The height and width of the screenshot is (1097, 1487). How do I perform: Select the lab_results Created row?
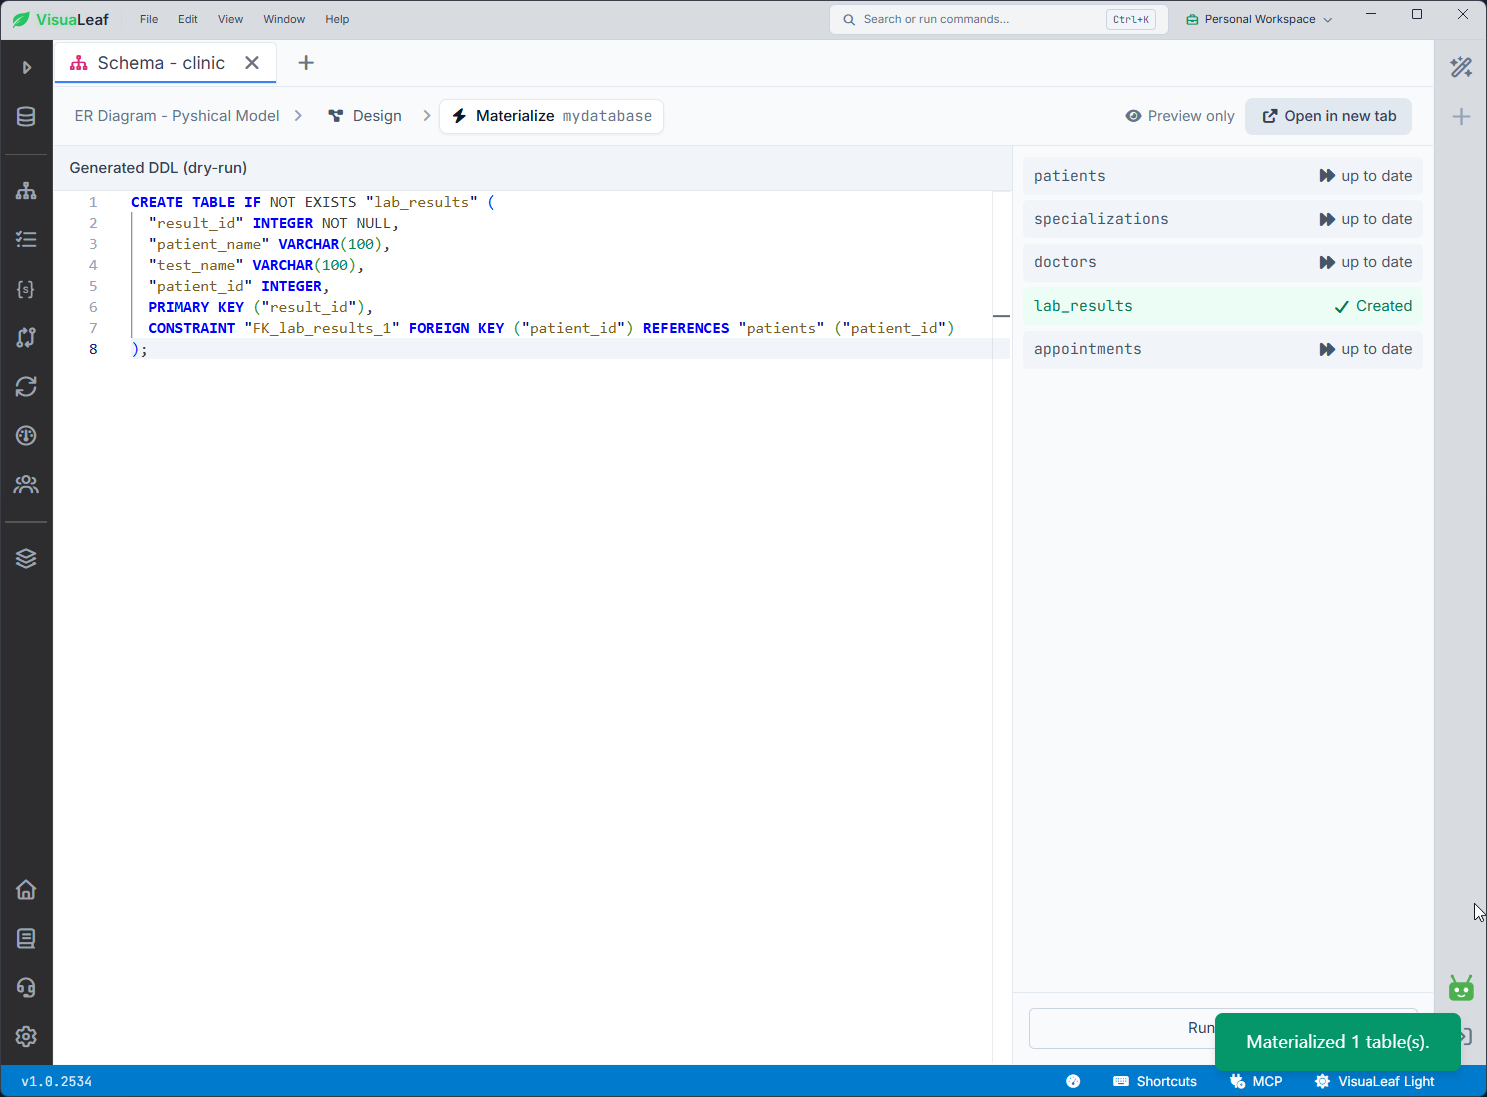1222,306
